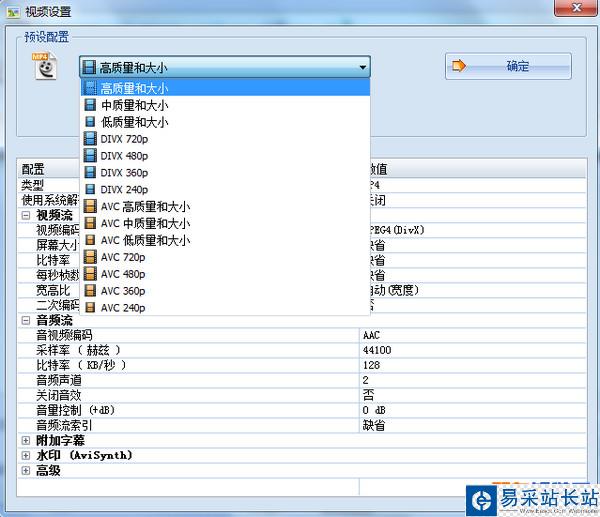Click the 音量控制 (+dB) row label
Image resolution: width=600 pixels, height=517 pixels.
click(x=75, y=410)
